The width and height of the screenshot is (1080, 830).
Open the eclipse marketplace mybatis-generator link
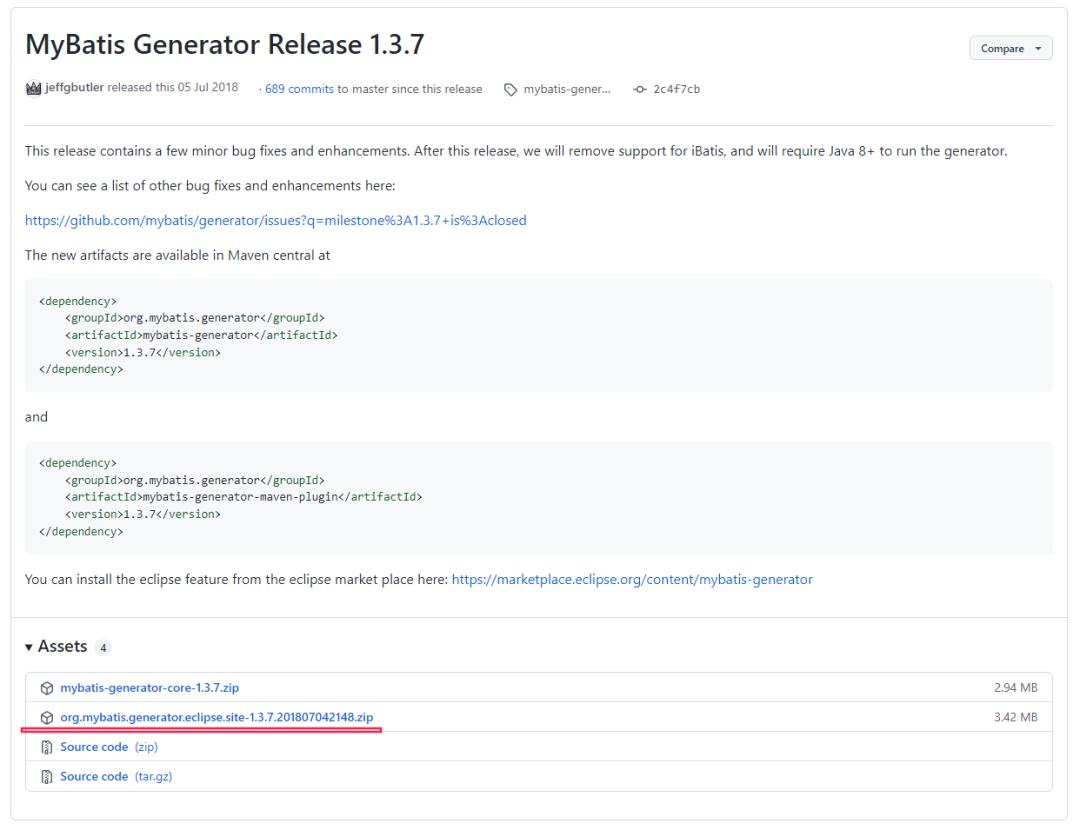coord(632,579)
